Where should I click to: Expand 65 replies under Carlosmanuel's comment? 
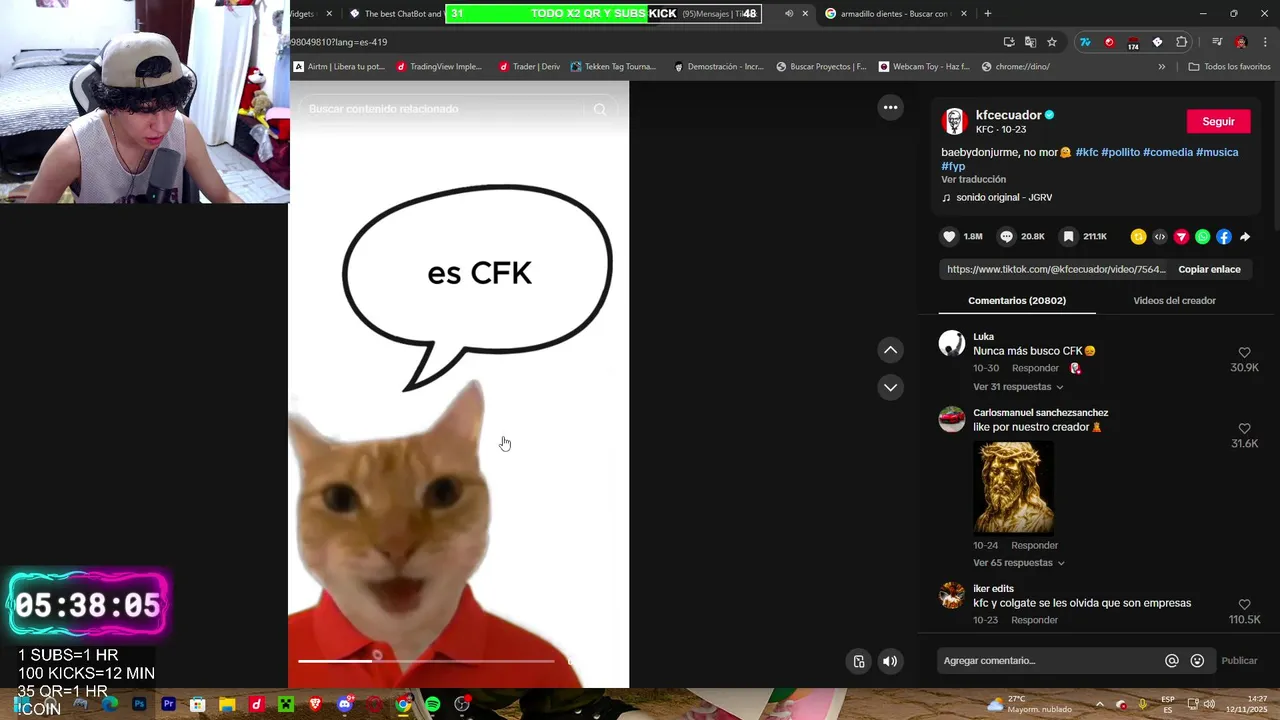(x=1019, y=563)
